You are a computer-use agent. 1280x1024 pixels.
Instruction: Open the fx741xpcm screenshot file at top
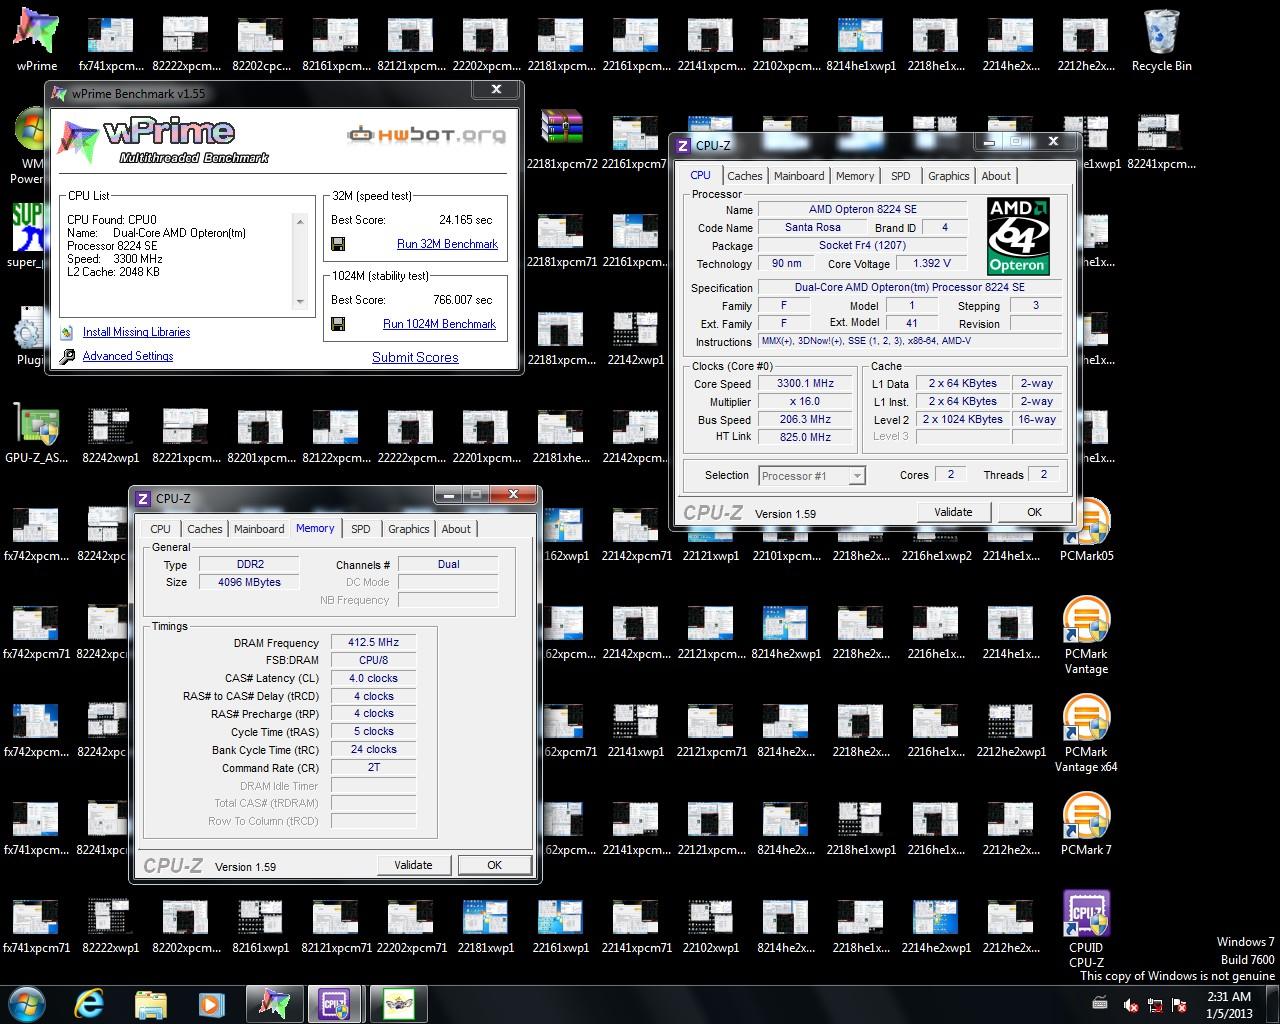click(112, 40)
